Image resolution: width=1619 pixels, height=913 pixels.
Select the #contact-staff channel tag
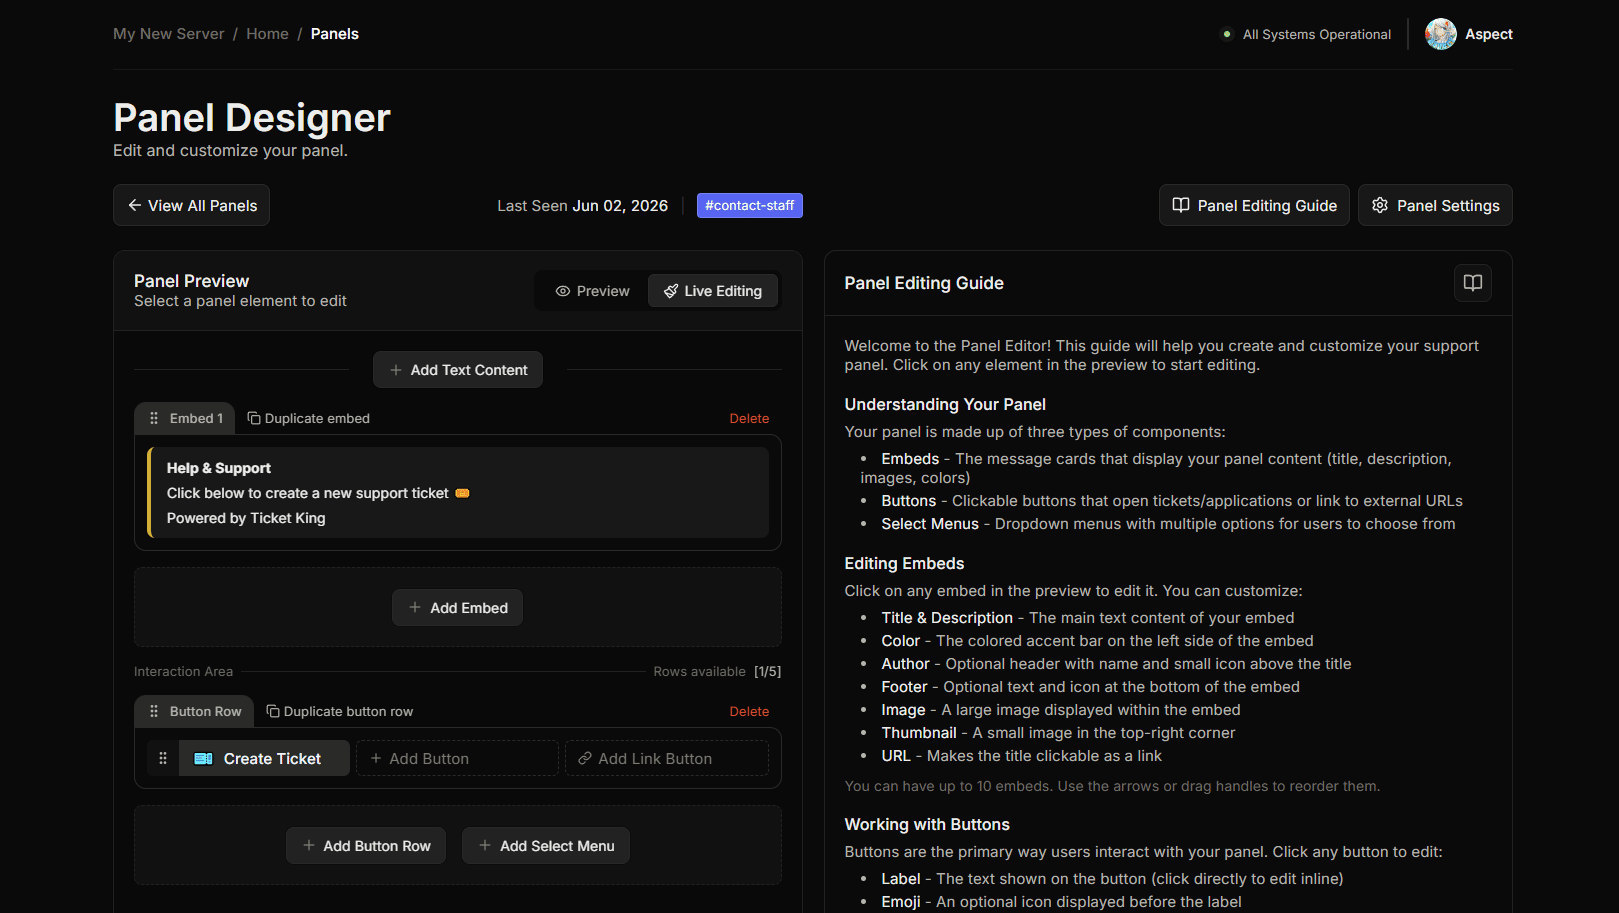(750, 205)
